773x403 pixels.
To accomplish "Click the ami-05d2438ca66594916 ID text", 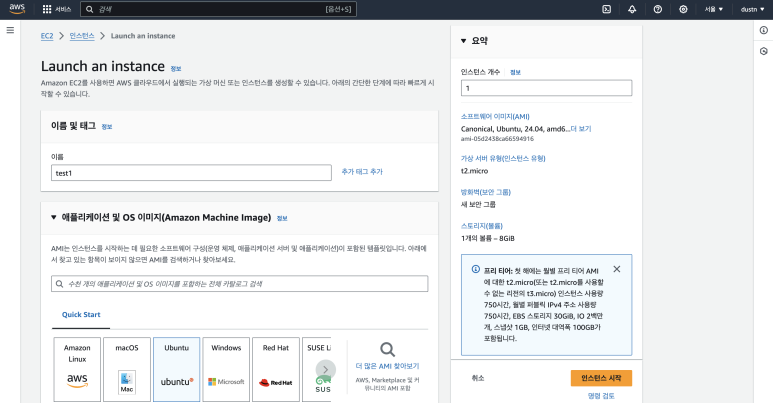I will [x=497, y=139].
